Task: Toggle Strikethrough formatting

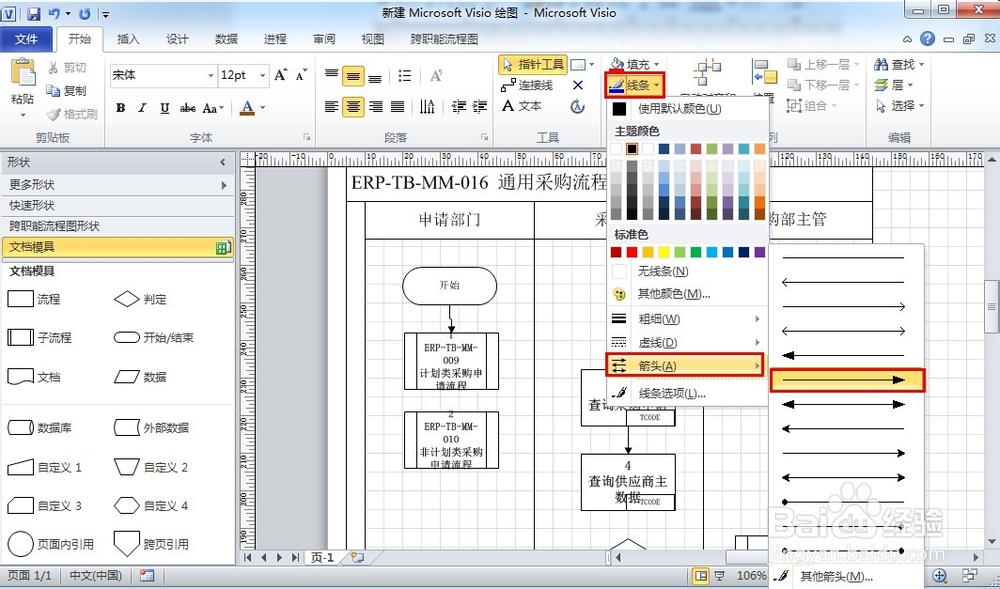Action: pos(188,108)
